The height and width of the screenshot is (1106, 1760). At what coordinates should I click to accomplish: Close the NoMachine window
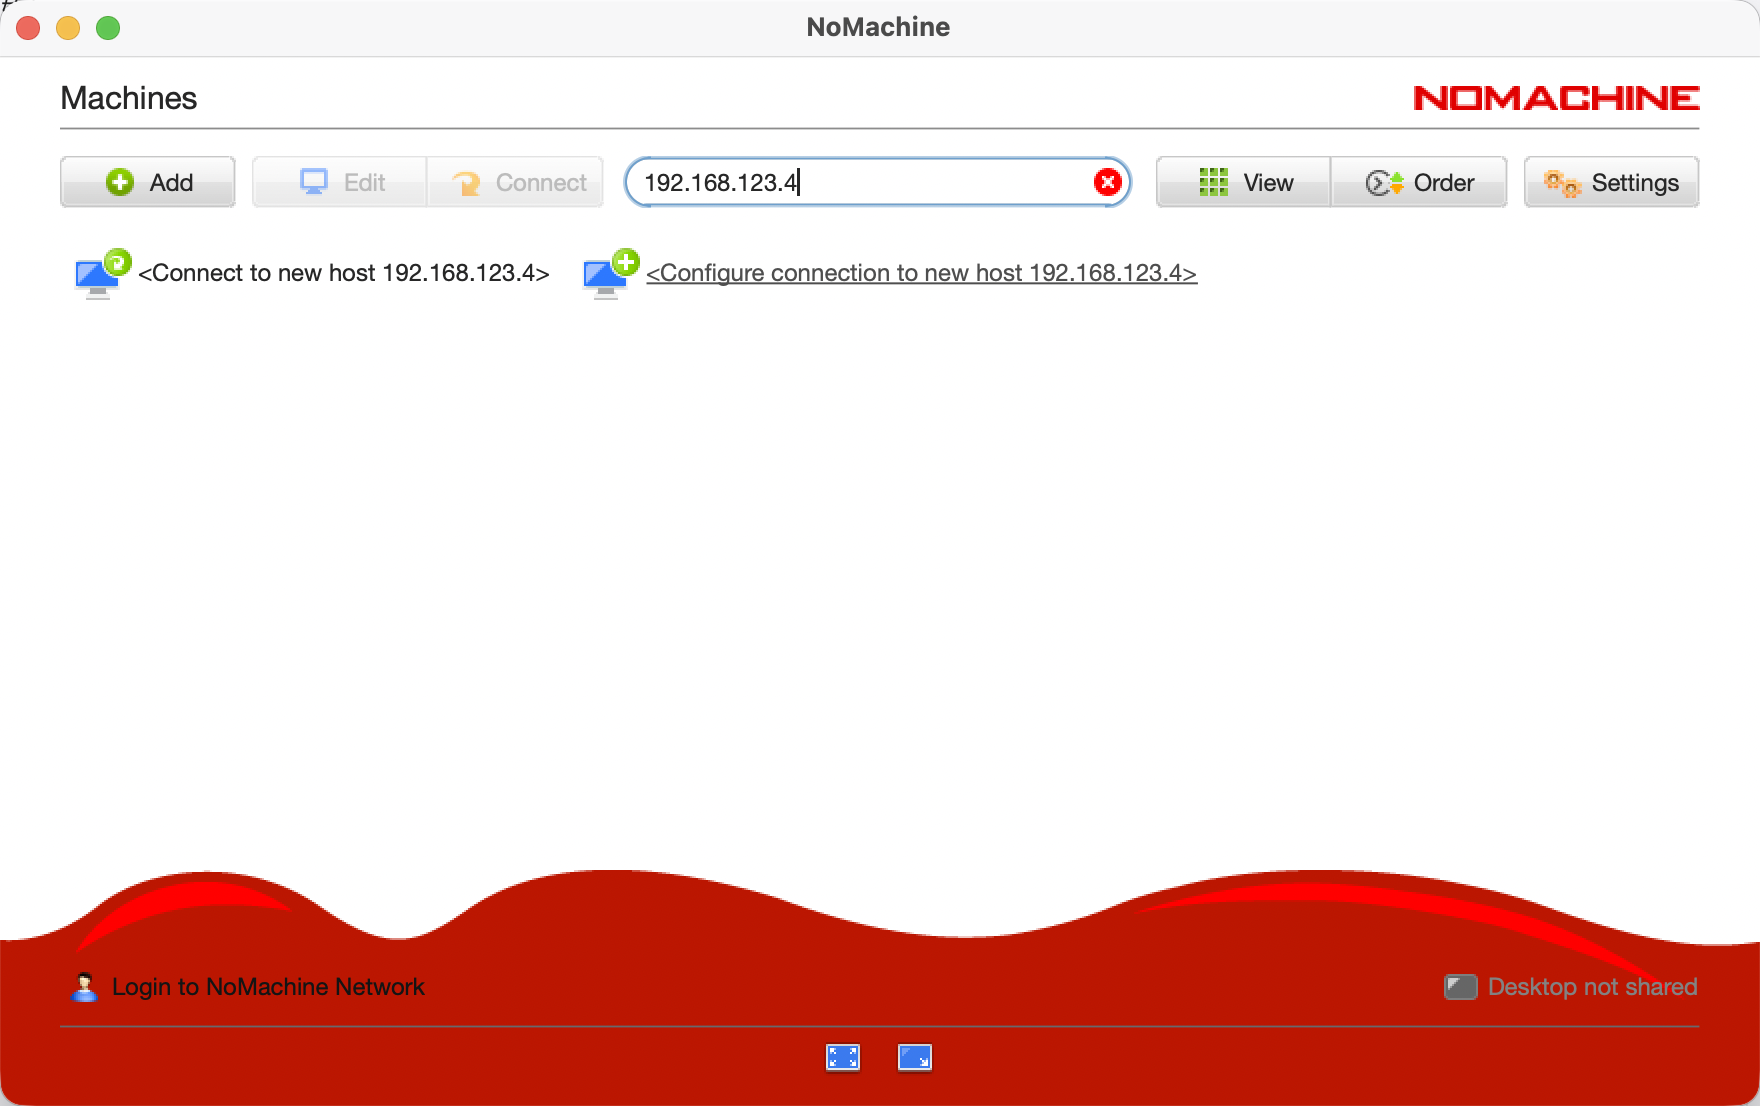[28, 28]
